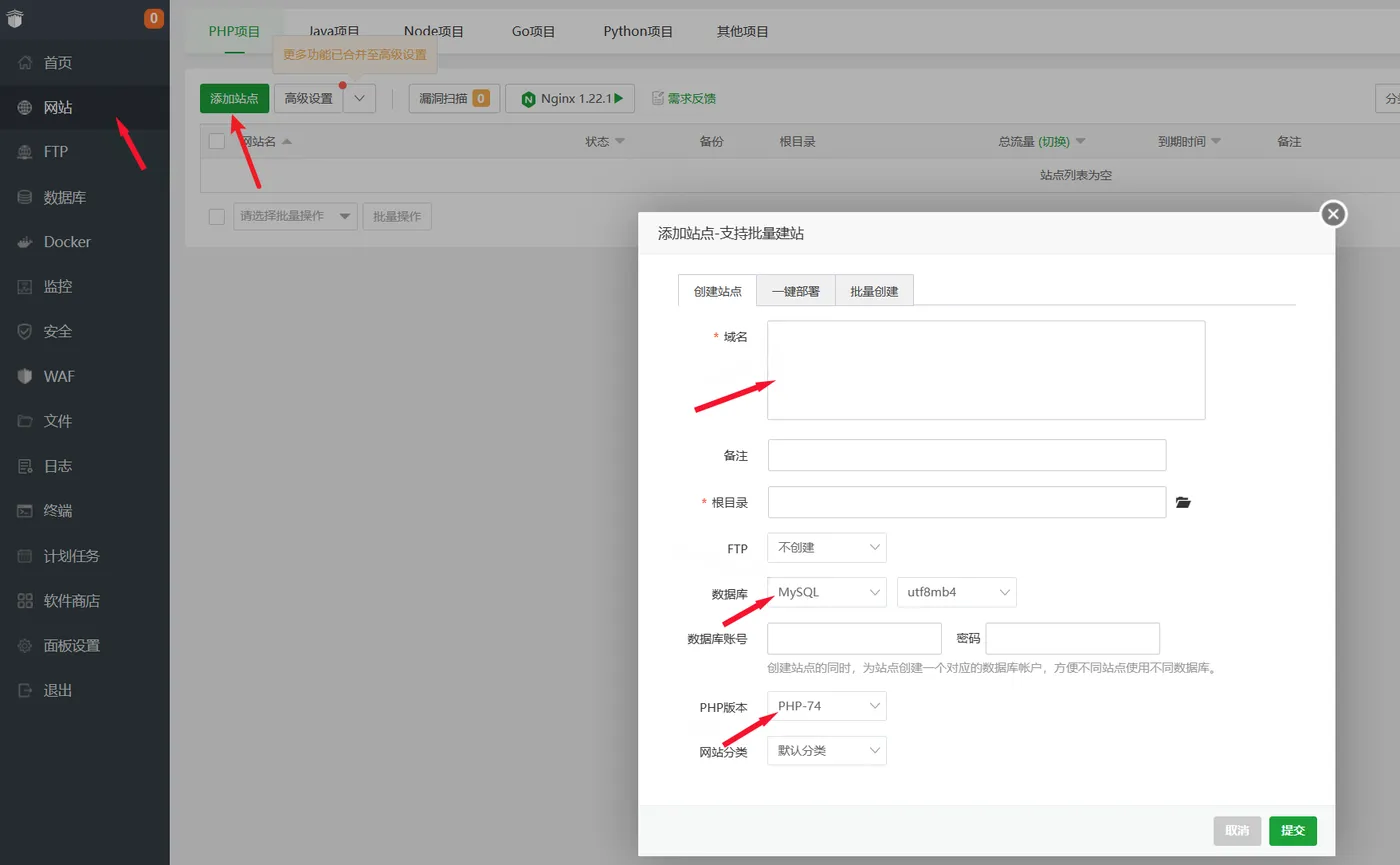This screenshot has width=1400, height=865.
Task: Tick the select-all checkbox beside 网站名 header
Action: [217, 141]
